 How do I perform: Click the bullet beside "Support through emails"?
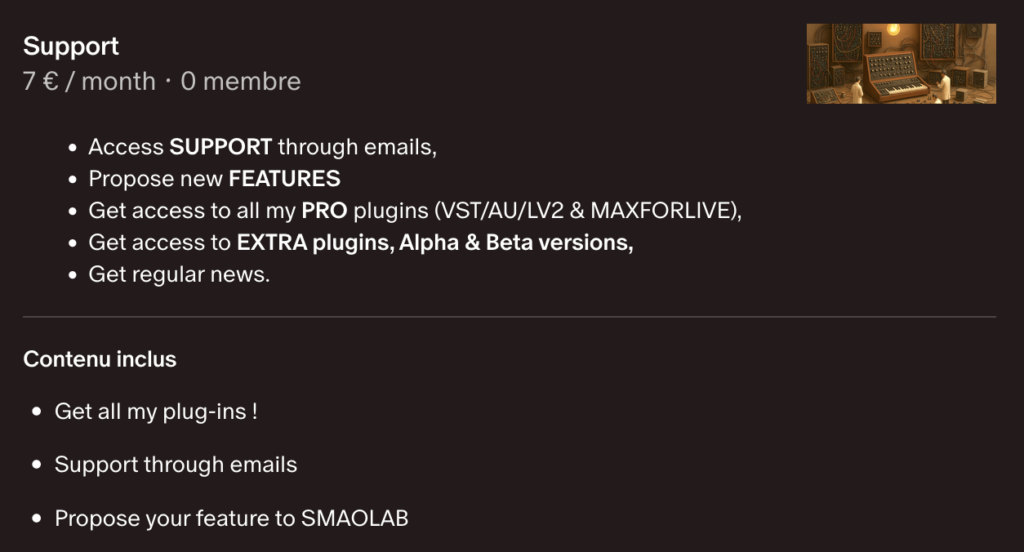pyautogui.click(x=37, y=465)
